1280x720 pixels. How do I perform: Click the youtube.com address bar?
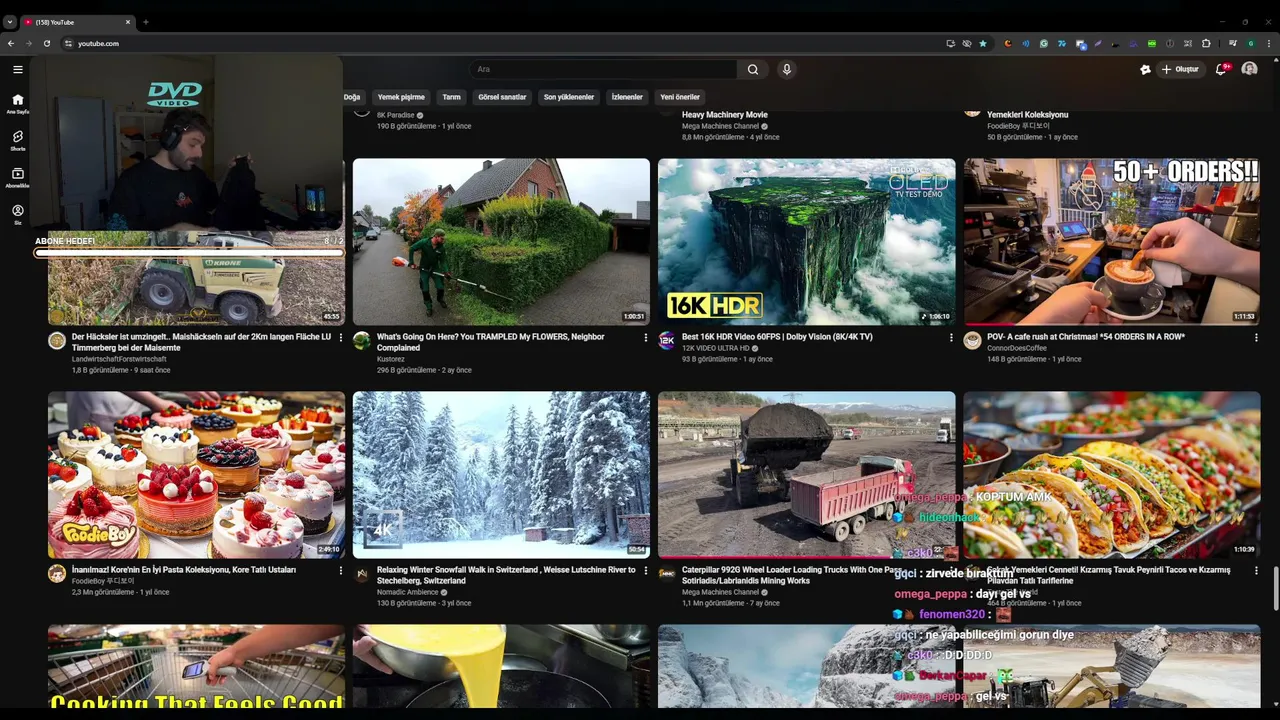(x=500, y=44)
